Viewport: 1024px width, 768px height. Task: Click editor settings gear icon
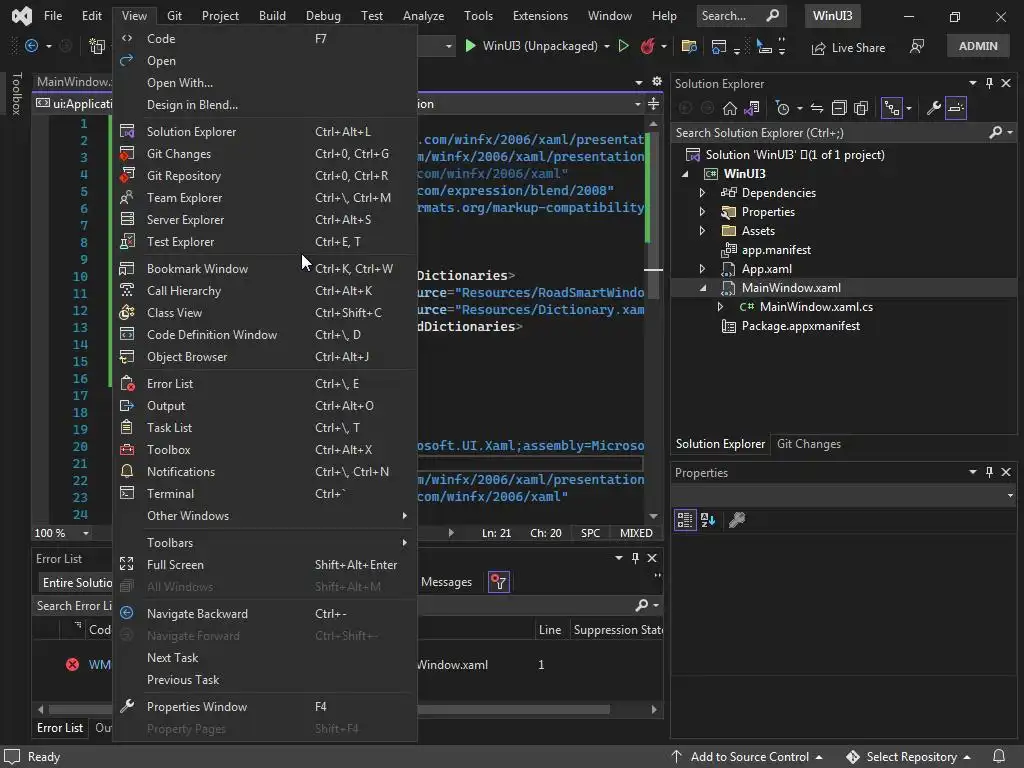(657, 82)
